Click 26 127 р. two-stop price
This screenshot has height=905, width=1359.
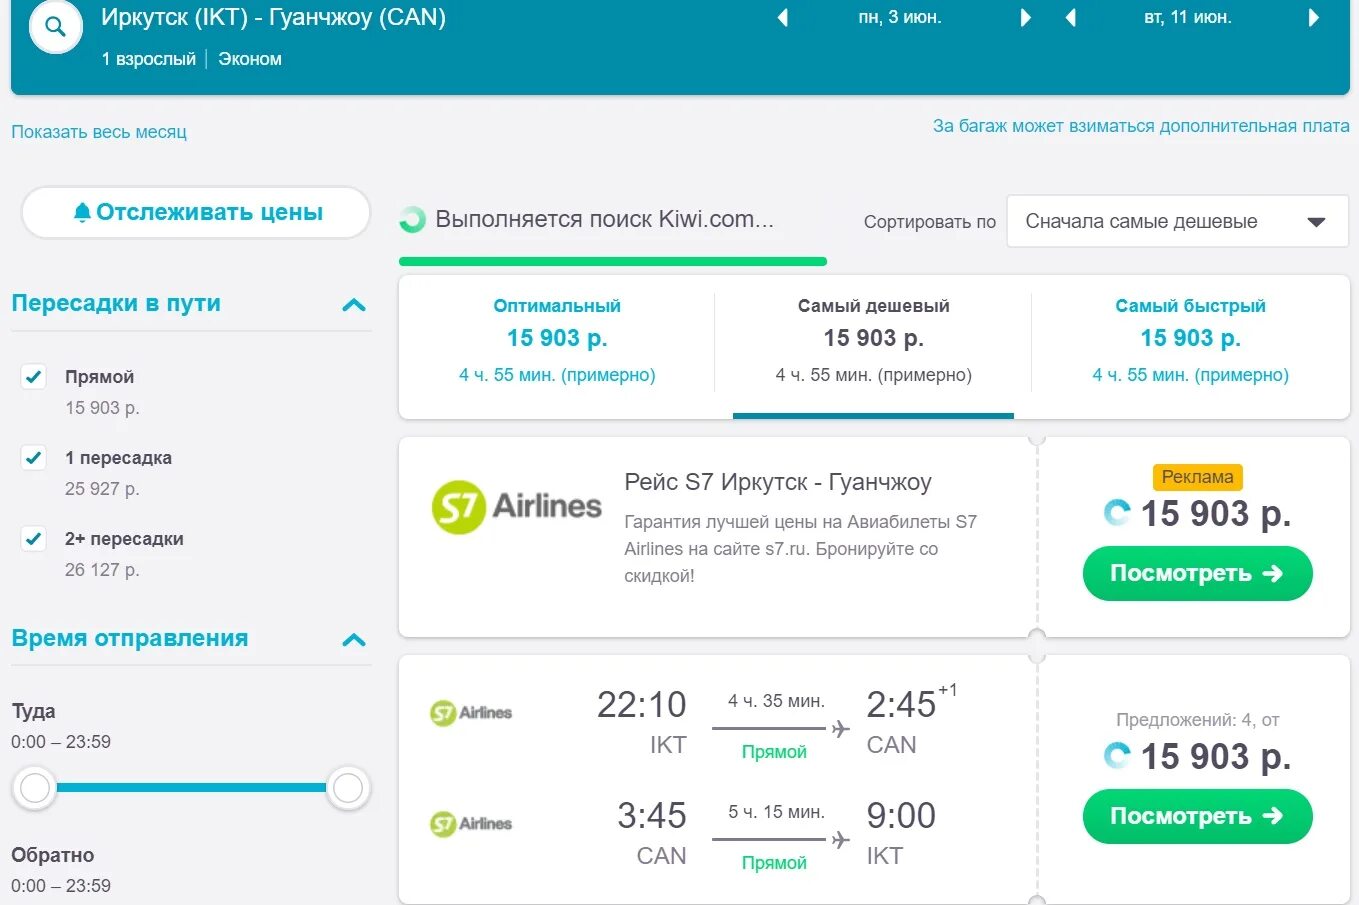tap(102, 570)
